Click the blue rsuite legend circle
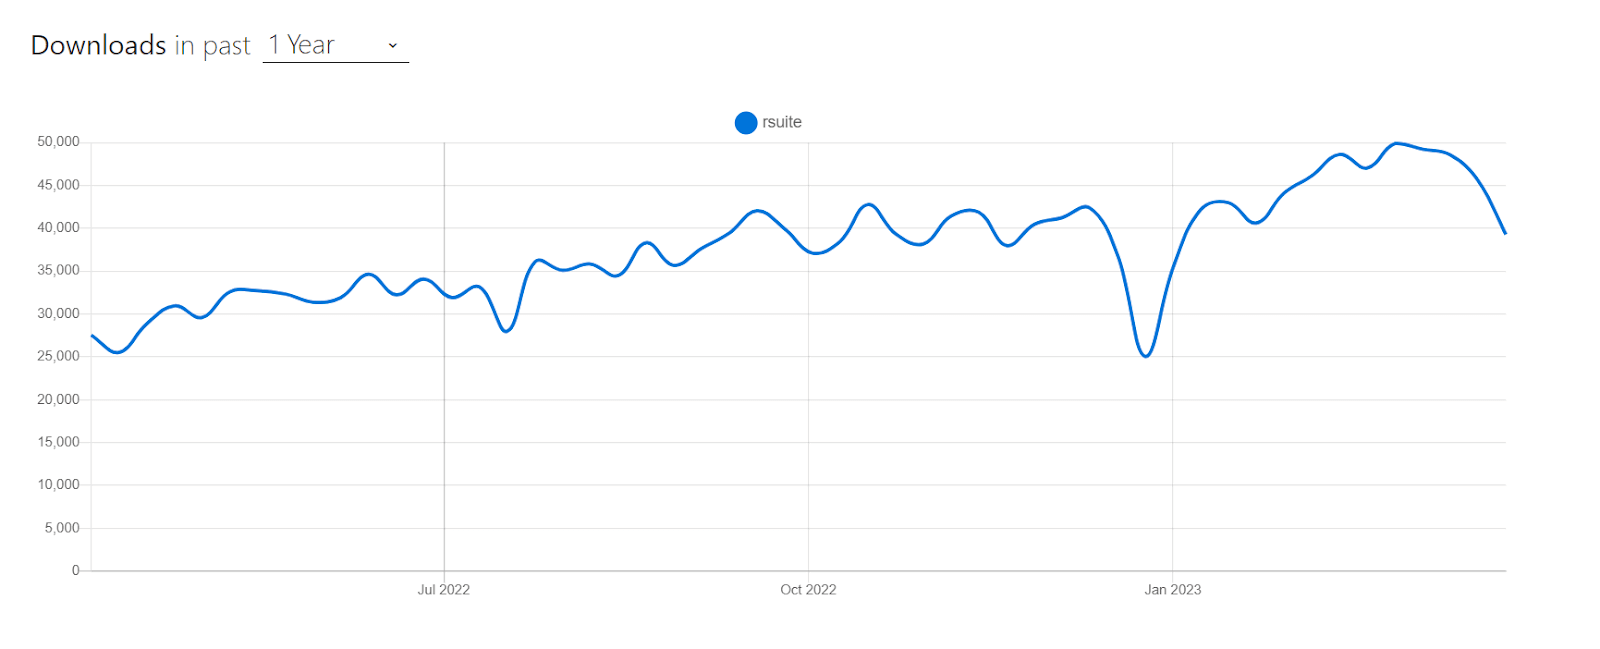Screen dimensions: 1600x649 (746, 123)
